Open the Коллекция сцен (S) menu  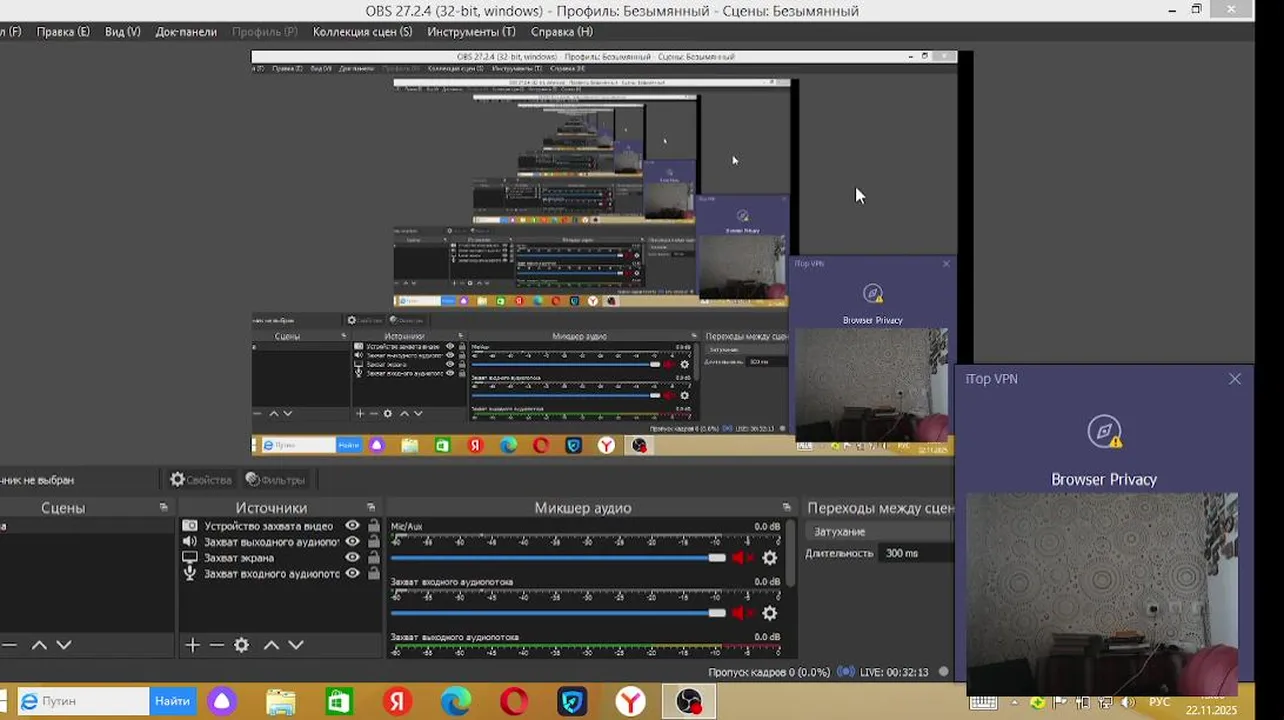pyautogui.click(x=362, y=32)
